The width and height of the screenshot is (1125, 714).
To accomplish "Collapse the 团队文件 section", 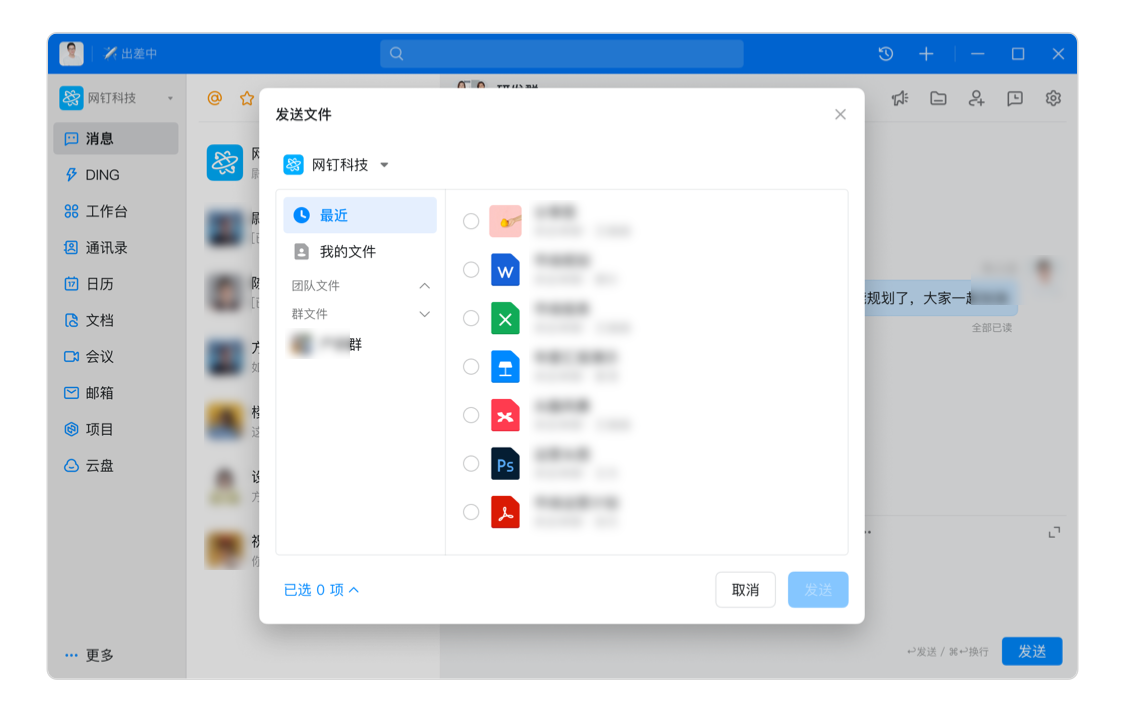I will [x=424, y=286].
